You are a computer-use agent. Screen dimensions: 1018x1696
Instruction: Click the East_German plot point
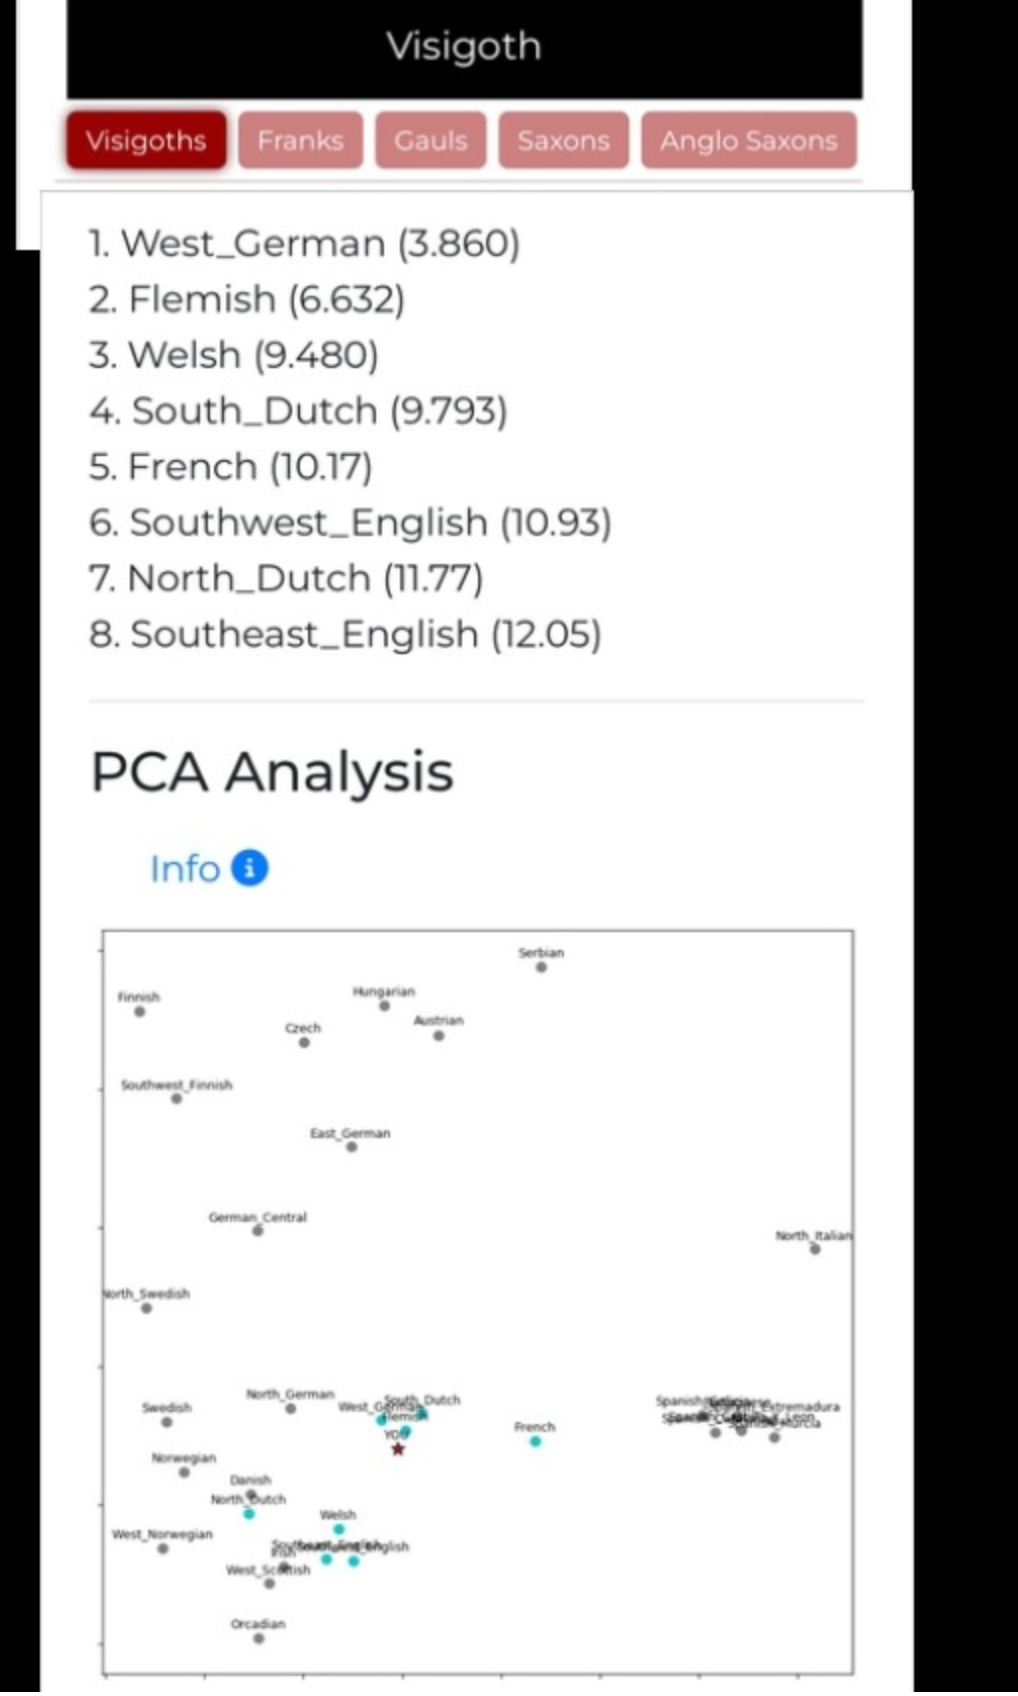351,1147
